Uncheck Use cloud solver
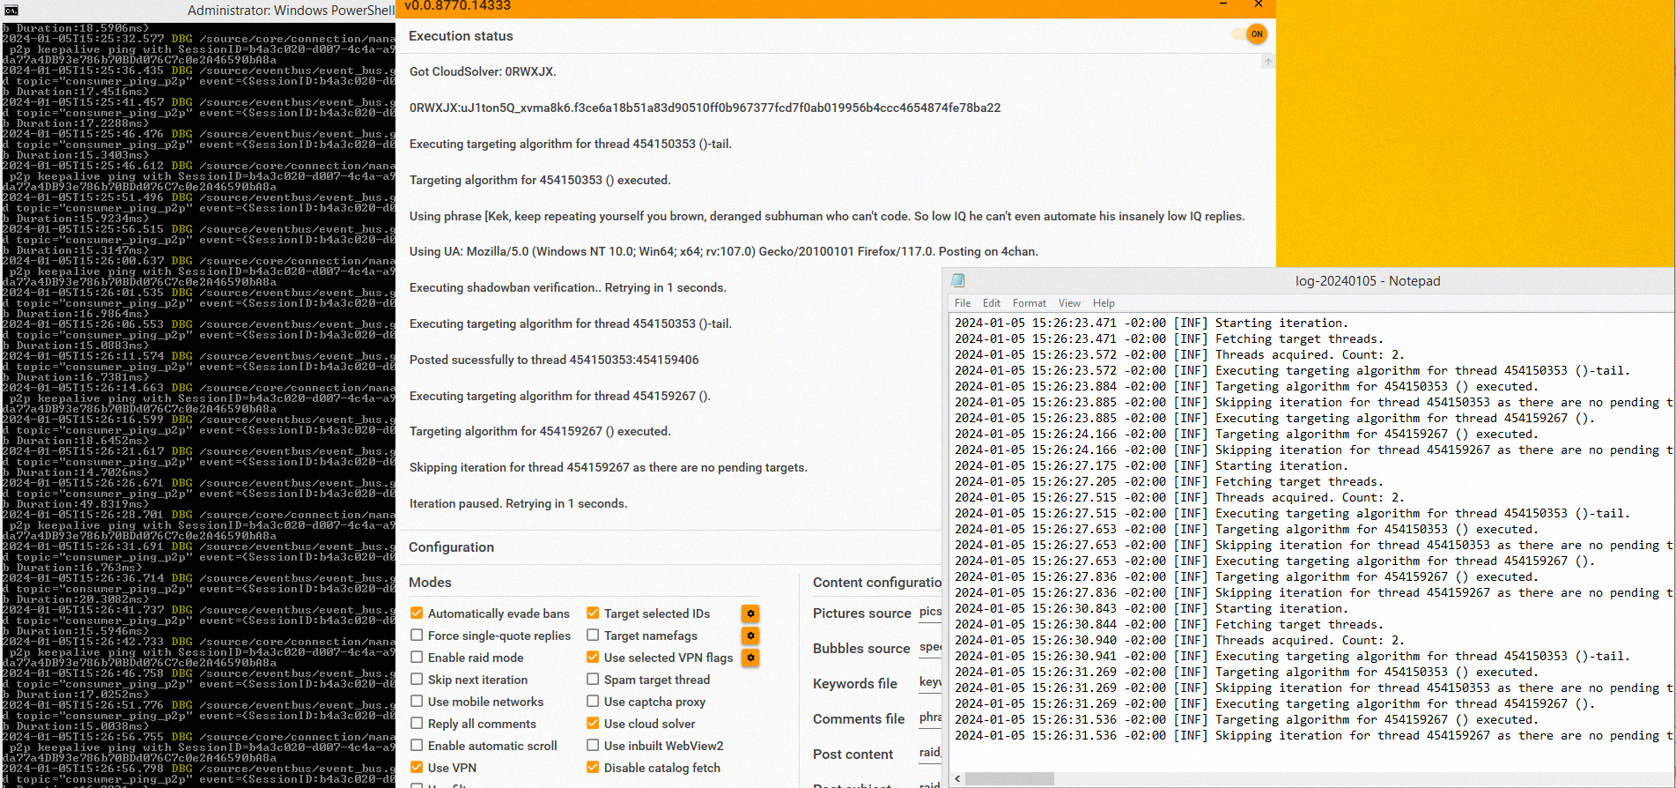 (593, 724)
